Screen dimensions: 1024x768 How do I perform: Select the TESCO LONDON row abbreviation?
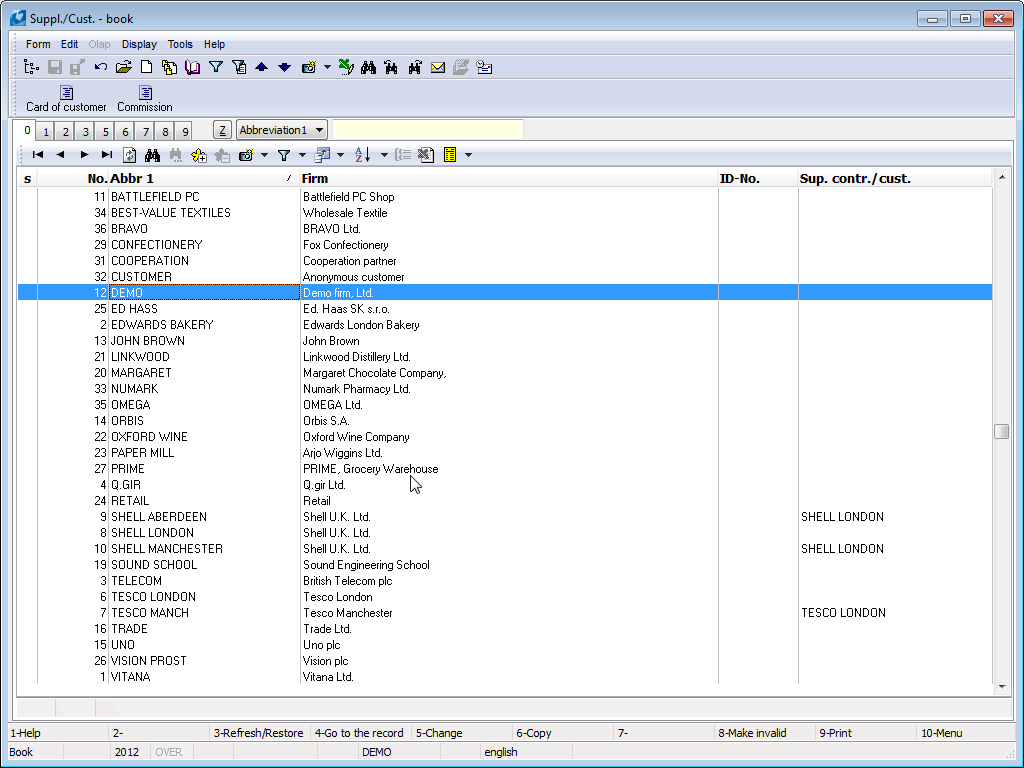pyautogui.click(x=153, y=597)
